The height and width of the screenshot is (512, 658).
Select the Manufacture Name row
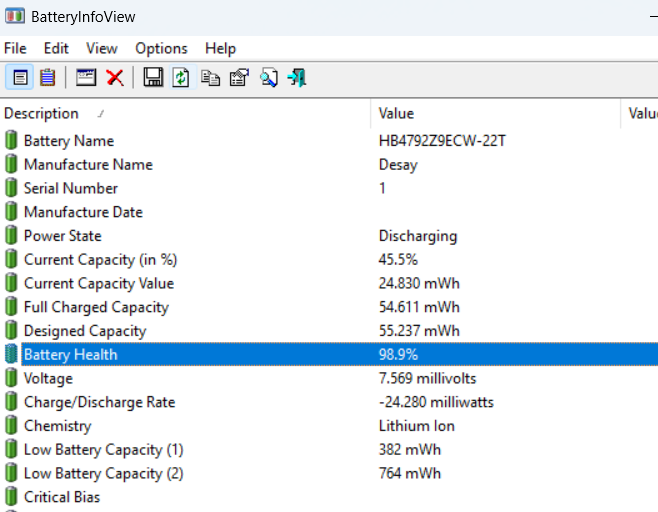pos(329,165)
